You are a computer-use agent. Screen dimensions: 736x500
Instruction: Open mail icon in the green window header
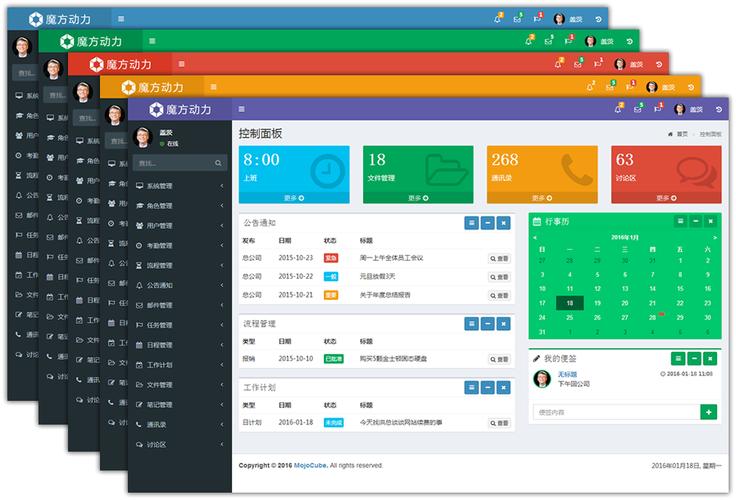coord(548,41)
